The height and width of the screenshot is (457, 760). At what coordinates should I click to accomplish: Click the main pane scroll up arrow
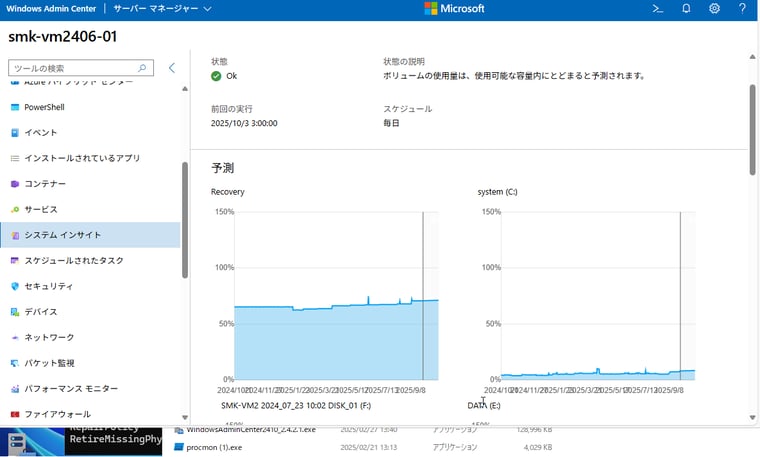(x=752, y=57)
